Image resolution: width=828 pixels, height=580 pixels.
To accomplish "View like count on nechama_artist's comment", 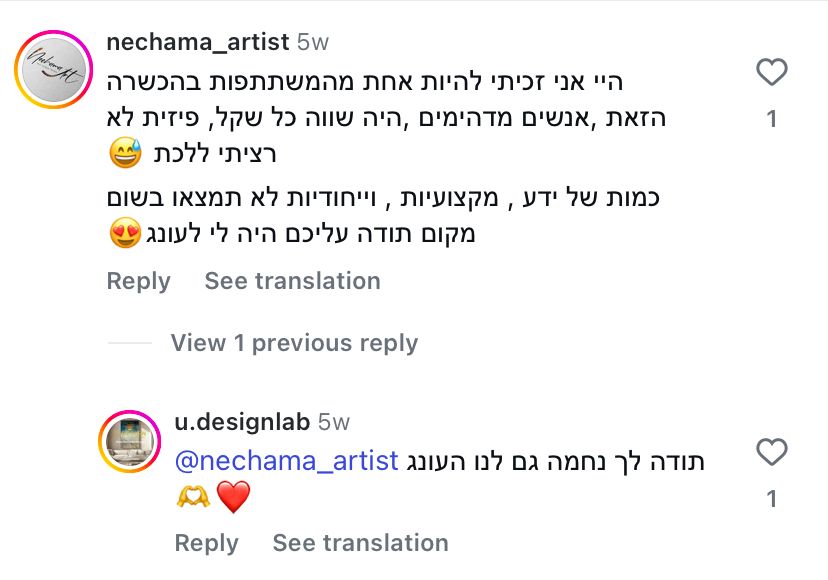I will pos(771,119).
